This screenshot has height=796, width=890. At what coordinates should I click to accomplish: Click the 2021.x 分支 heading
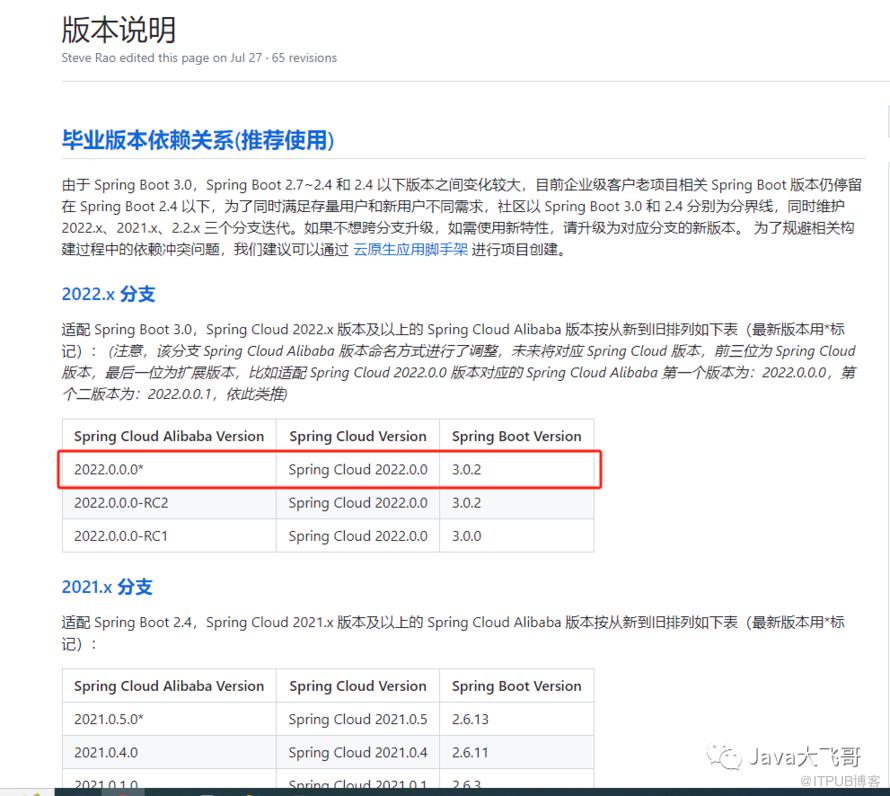pyautogui.click(x=107, y=586)
